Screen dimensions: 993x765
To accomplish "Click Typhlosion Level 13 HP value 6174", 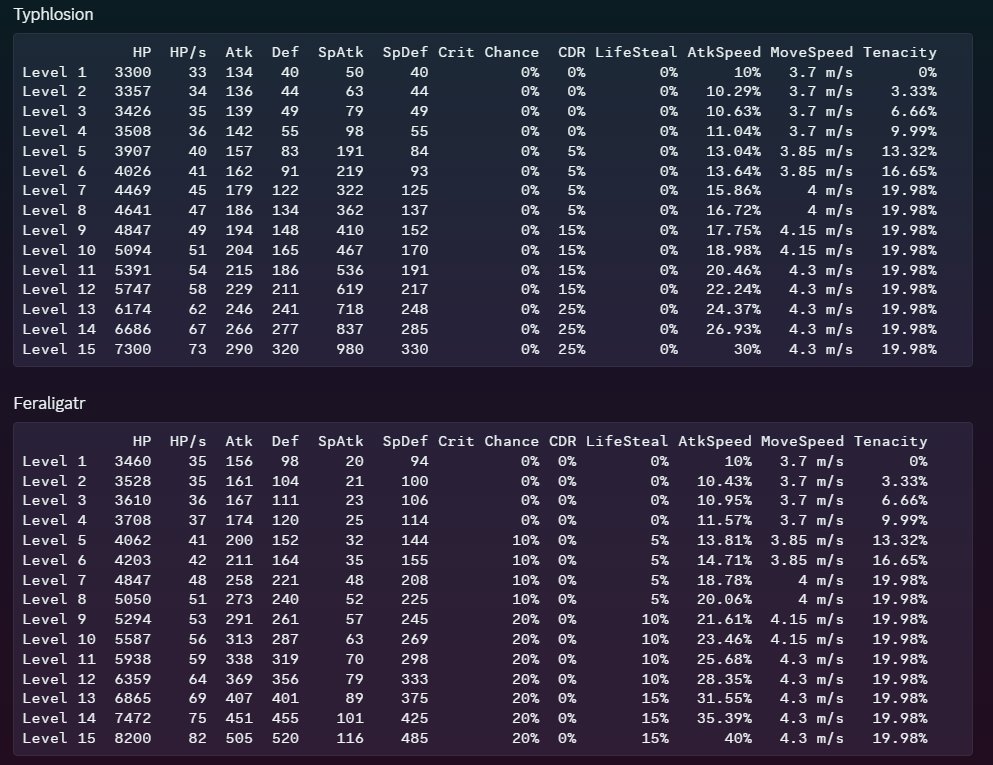I will [133, 309].
